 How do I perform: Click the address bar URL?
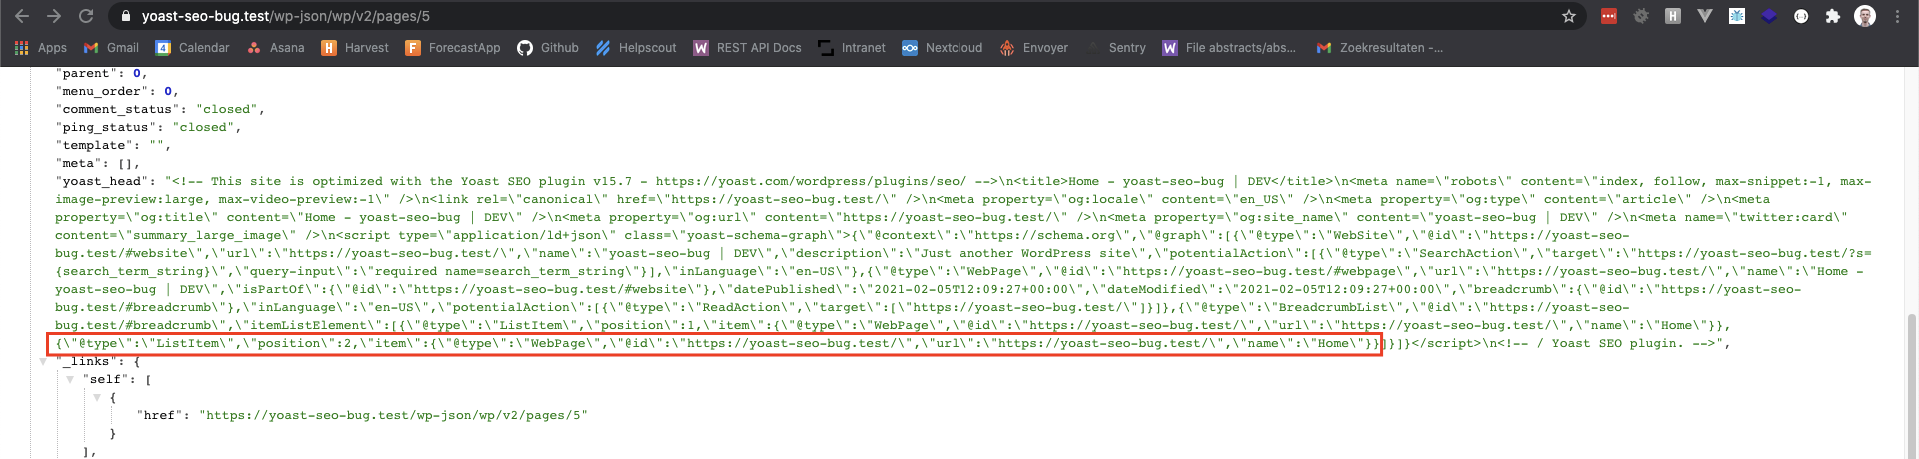[286, 16]
